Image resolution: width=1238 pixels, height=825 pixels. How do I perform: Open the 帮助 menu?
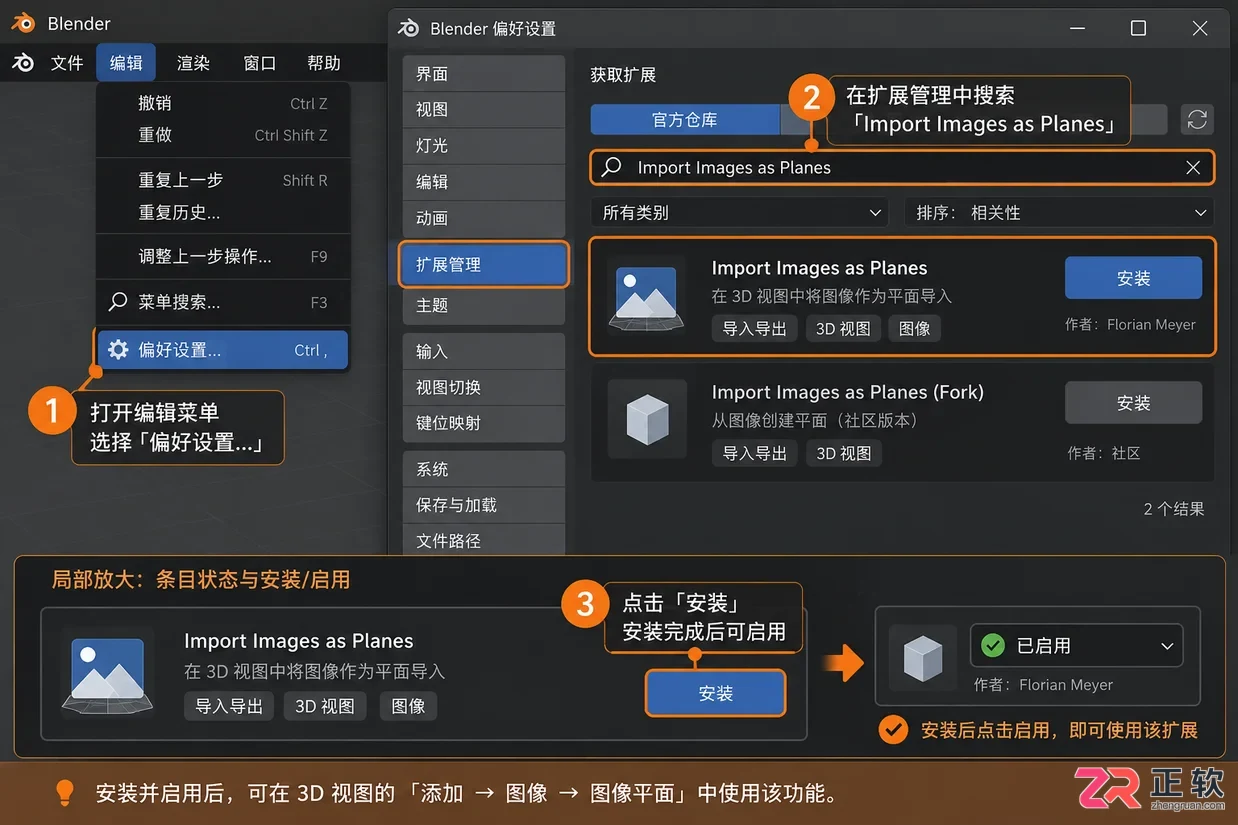324,63
